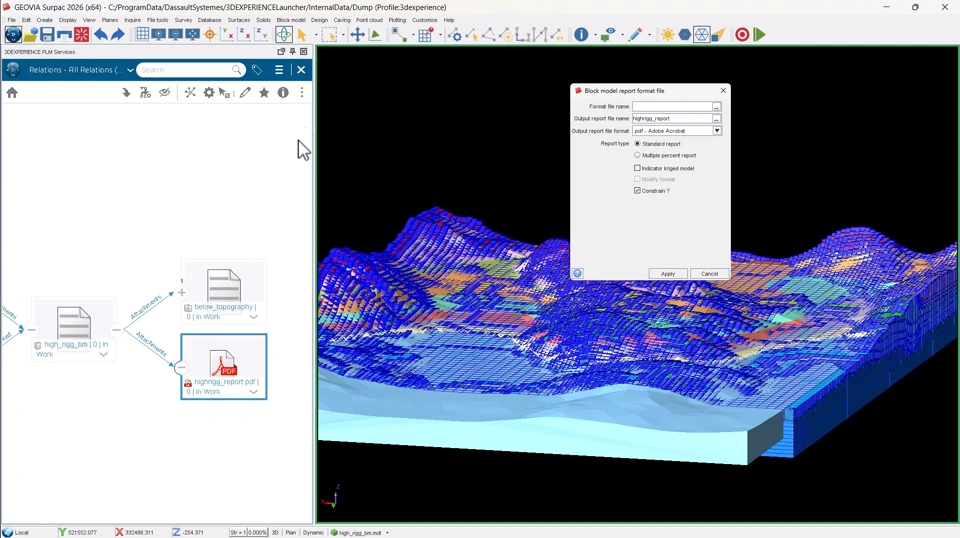Screen dimensions: 960x538
Task: Open the Surfaces menu
Action: (239, 20)
